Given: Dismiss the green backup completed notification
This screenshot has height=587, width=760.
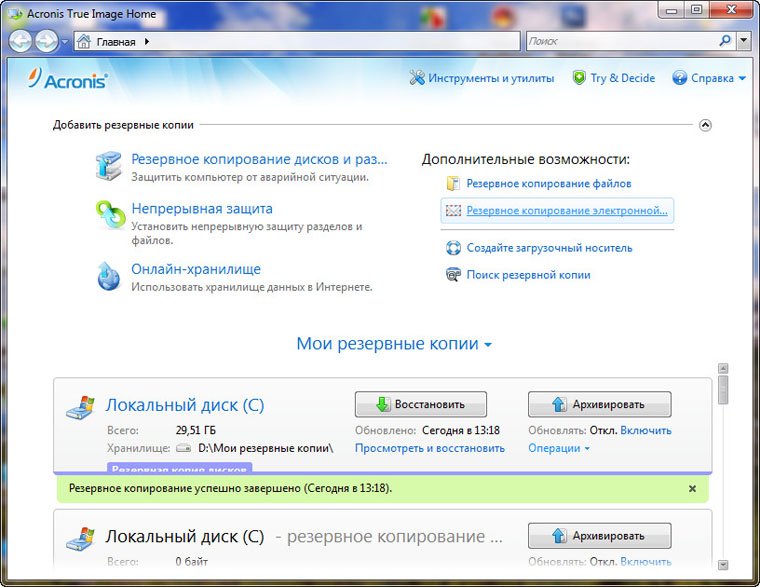Looking at the screenshot, I should click(x=692, y=489).
